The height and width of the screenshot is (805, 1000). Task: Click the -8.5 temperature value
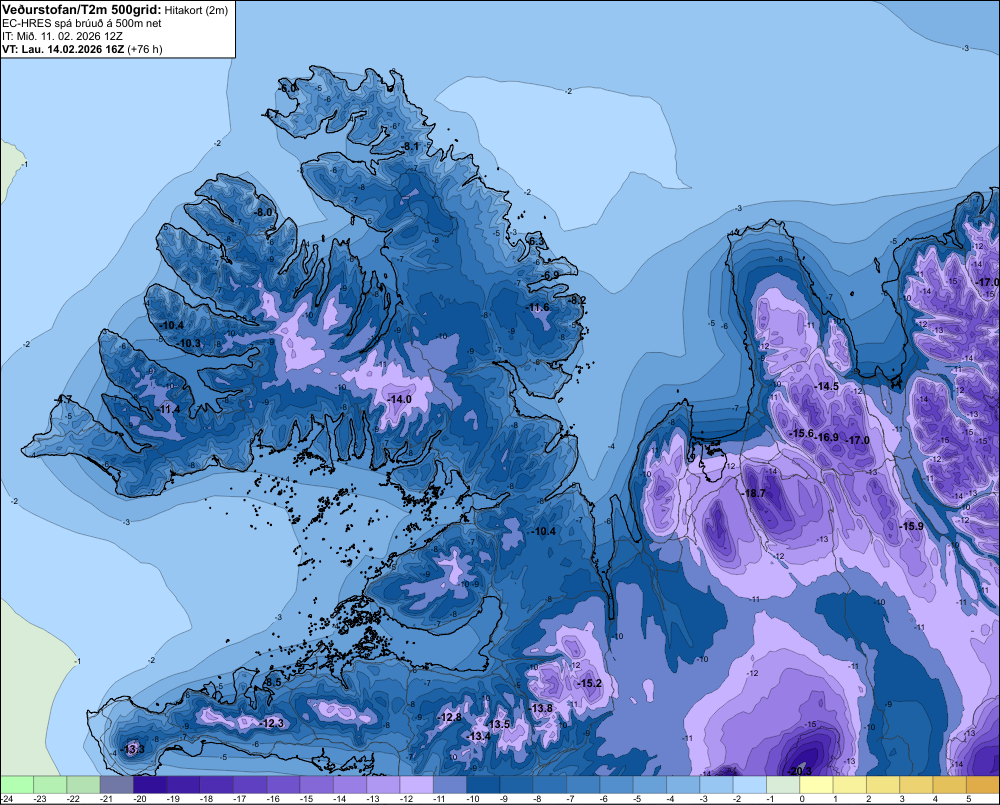[x=273, y=682]
